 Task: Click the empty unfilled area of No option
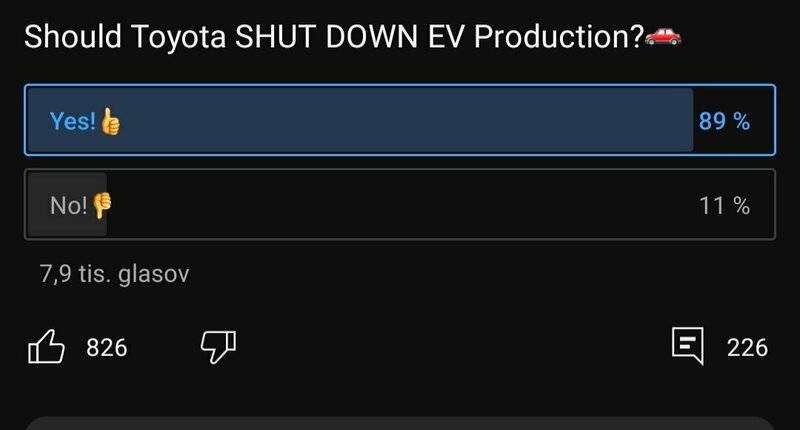(400, 206)
